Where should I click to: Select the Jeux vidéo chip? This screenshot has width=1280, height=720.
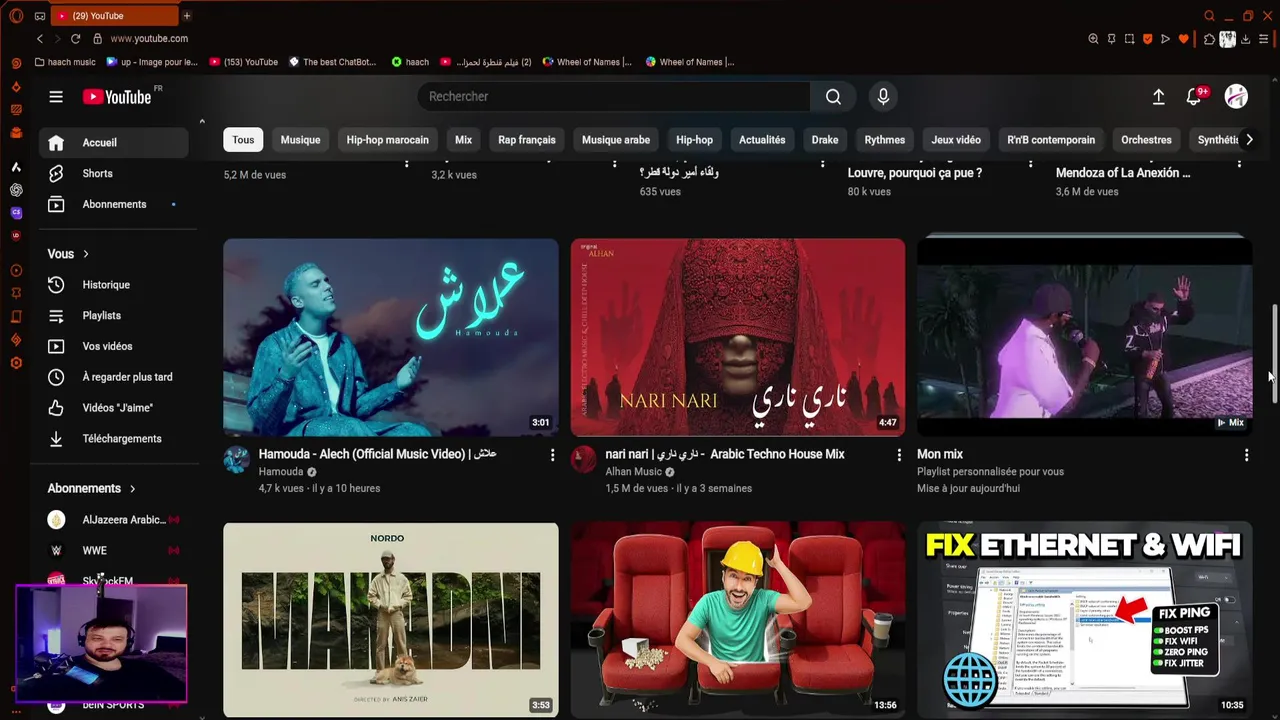tap(956, 140)
